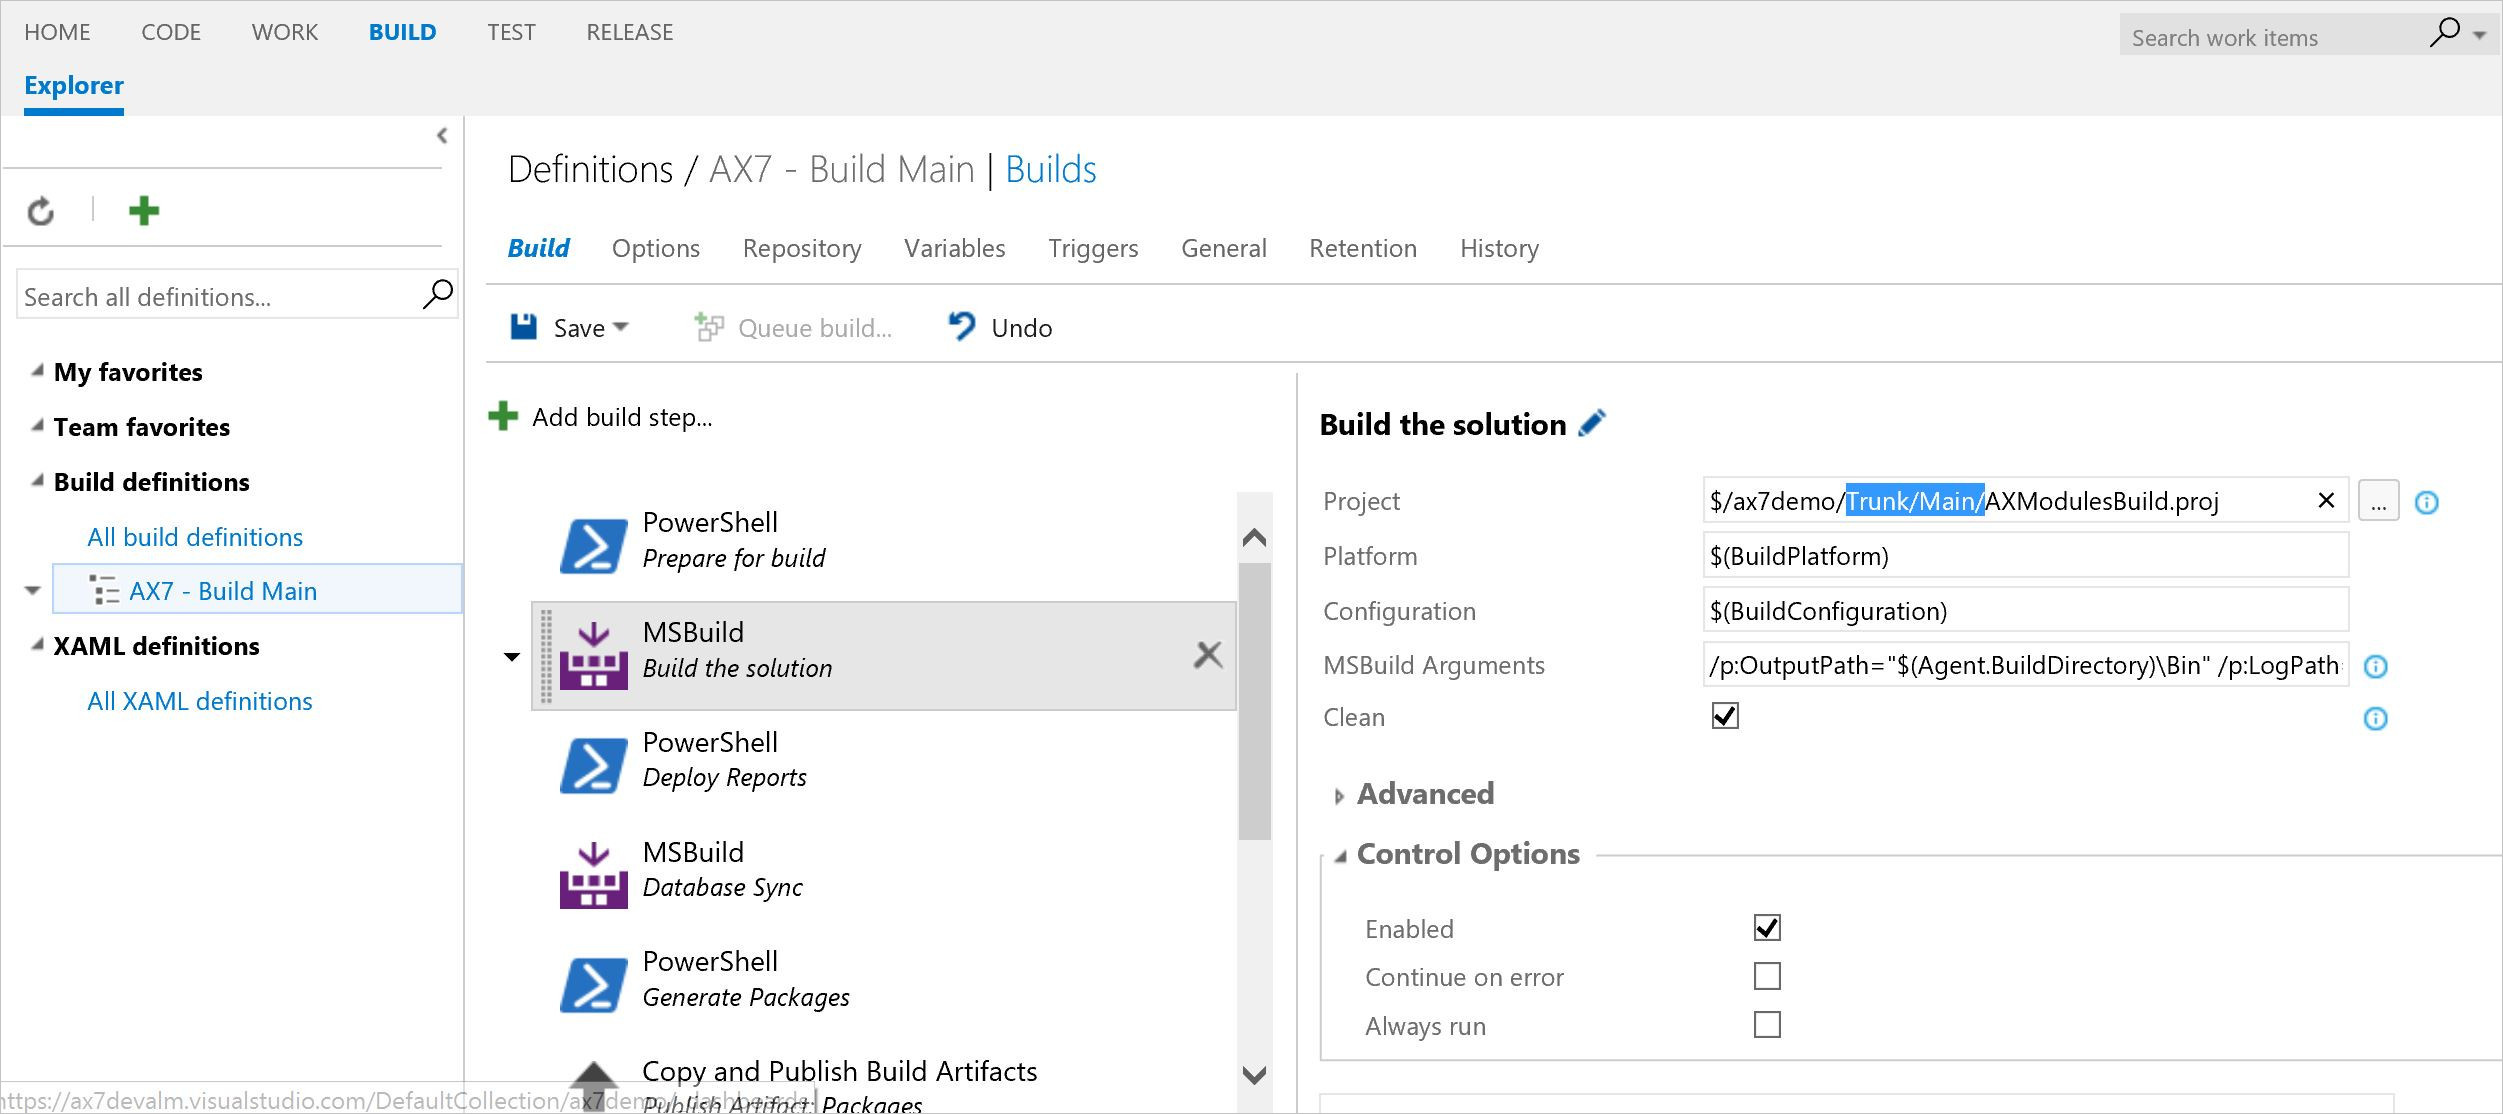
Task: Open the Triggers tab
Action: (1093, 248)
